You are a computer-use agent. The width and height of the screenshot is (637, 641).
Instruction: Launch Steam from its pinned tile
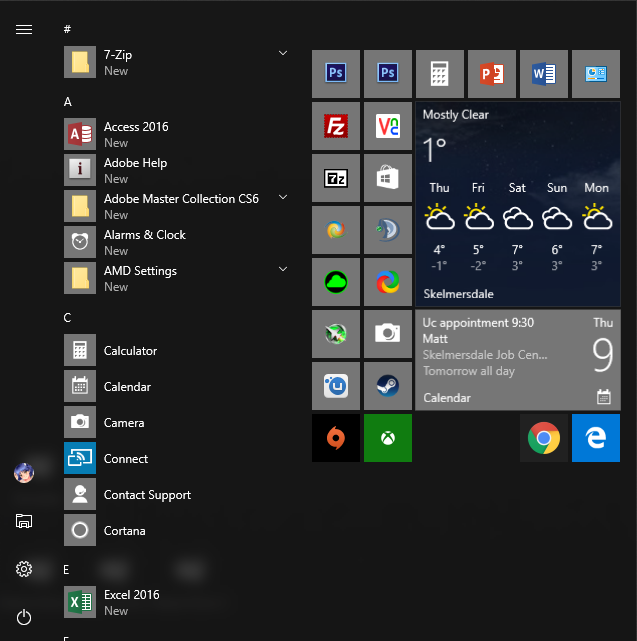pos(388,385)
